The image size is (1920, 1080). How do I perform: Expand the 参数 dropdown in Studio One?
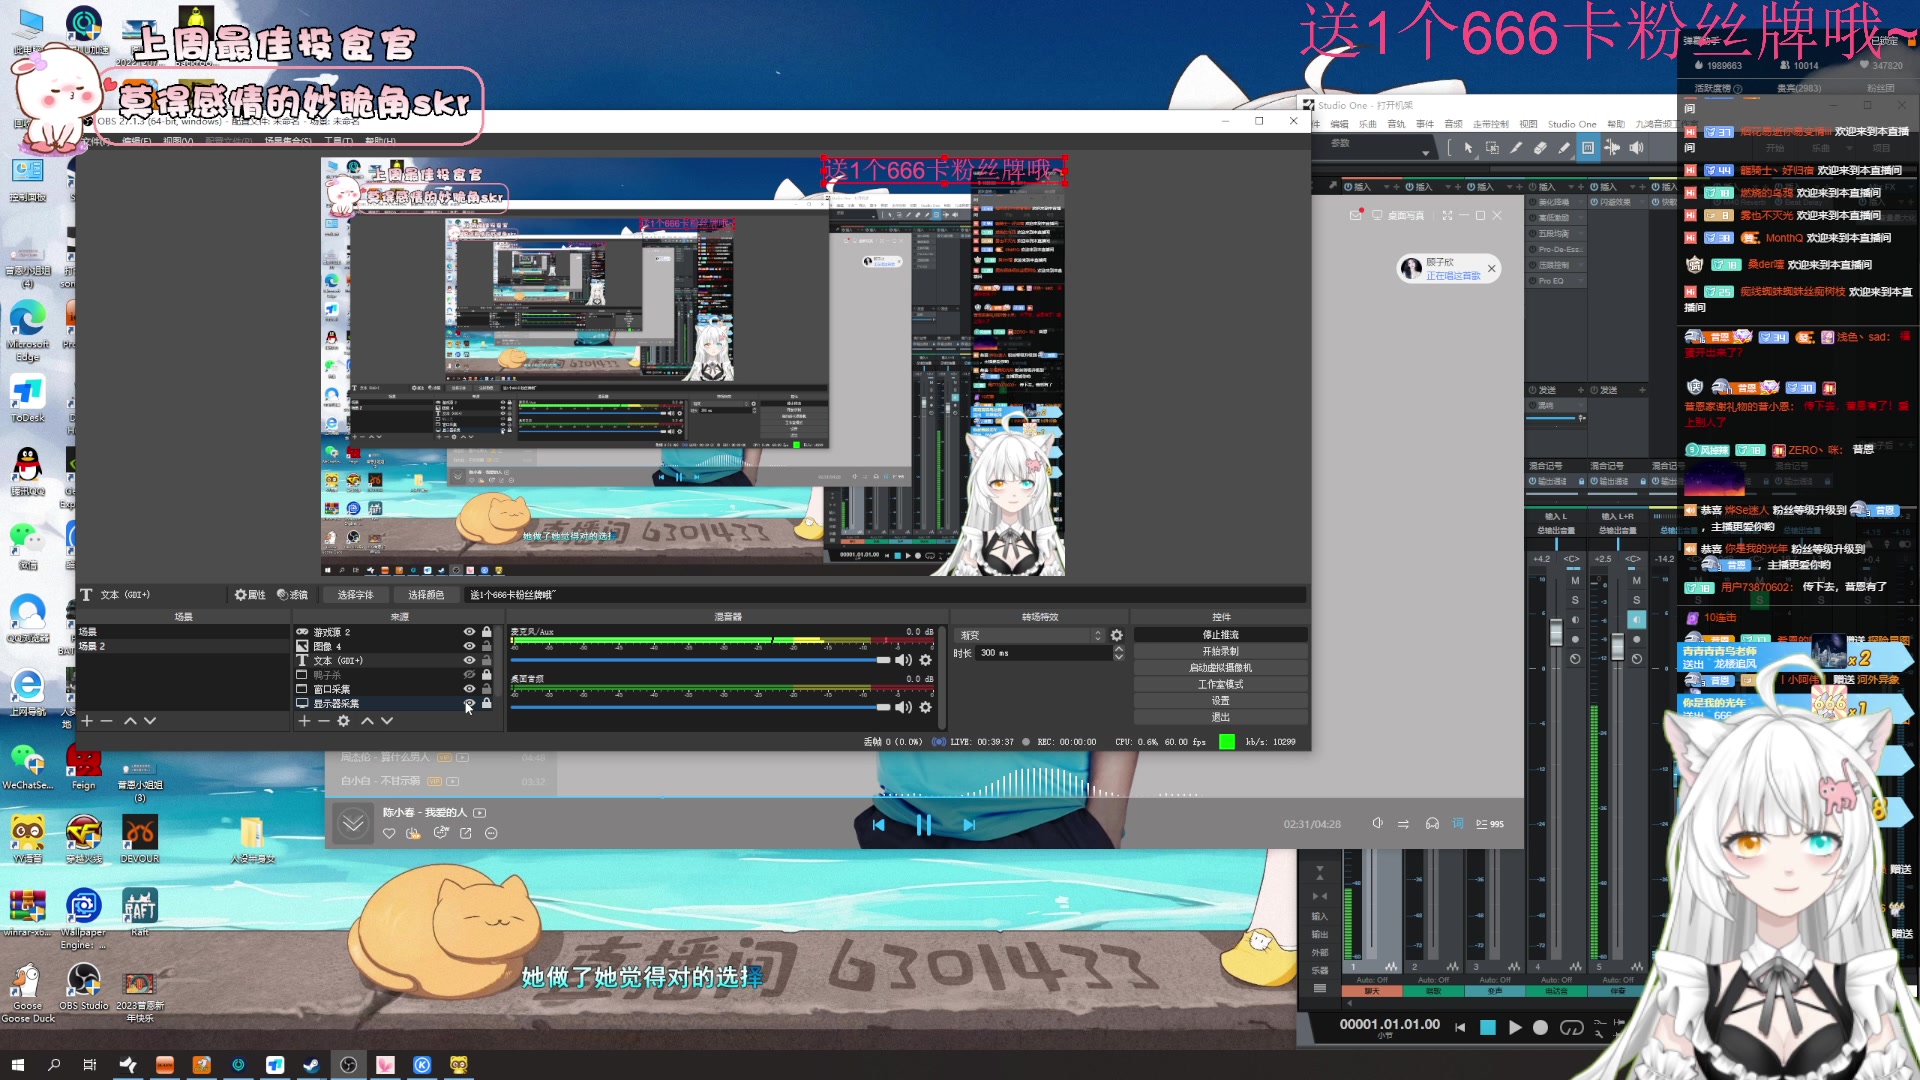(1425, 152)
